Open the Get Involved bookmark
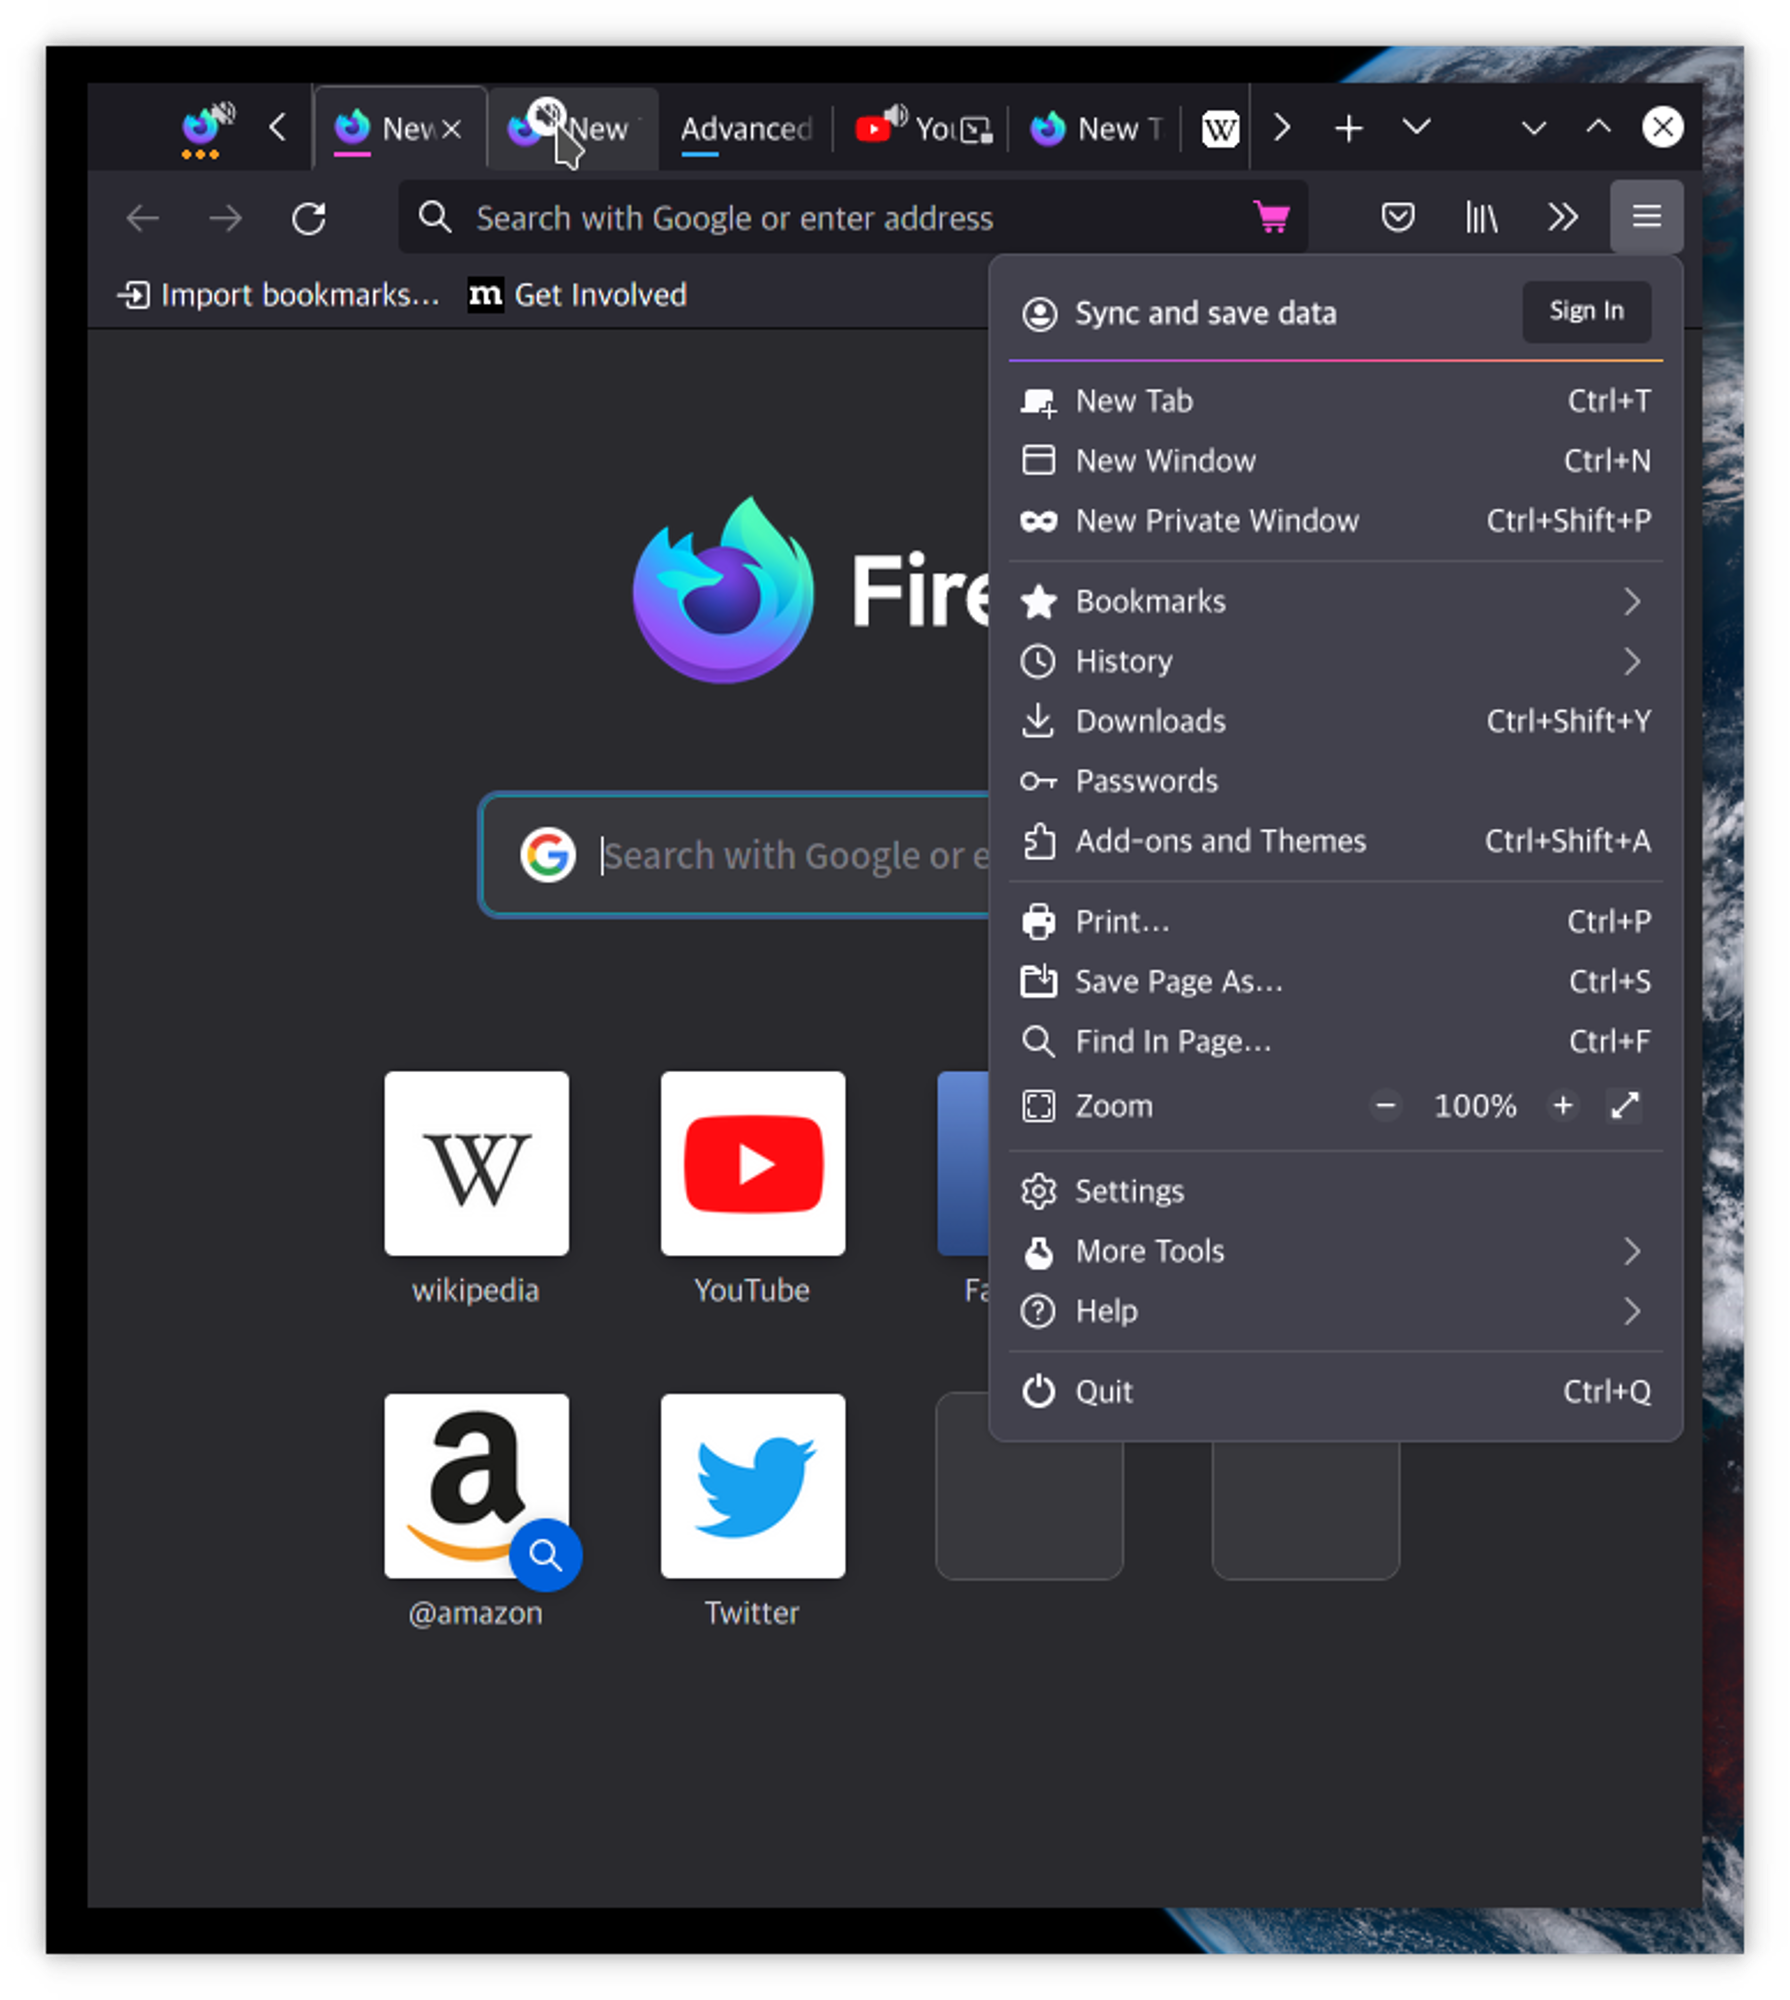 (578, 294)
